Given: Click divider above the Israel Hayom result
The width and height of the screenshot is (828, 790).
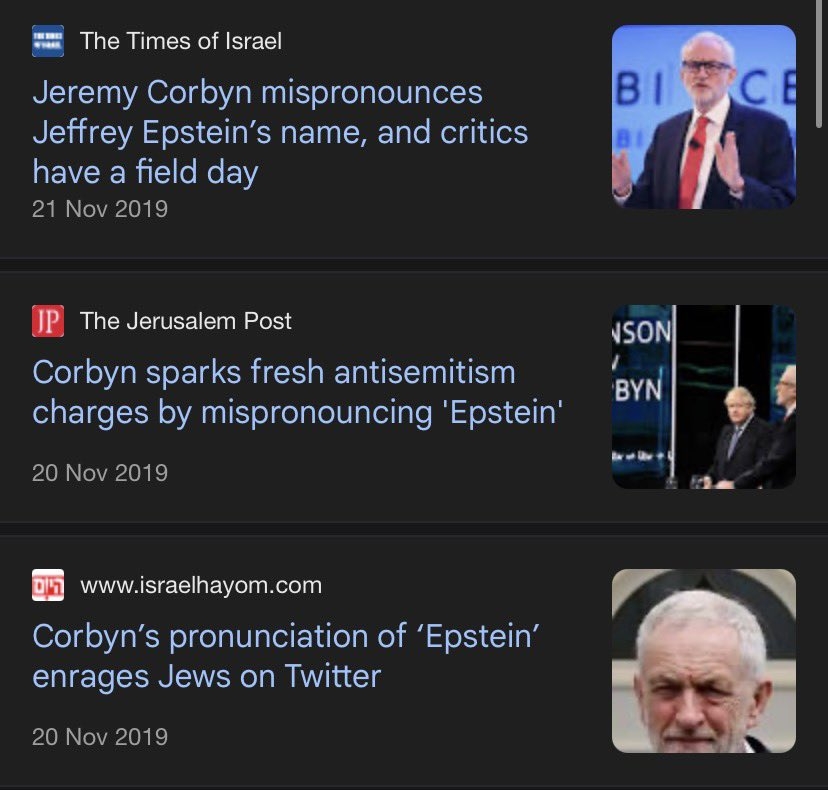Looking at the screenshot, I should (414, 528).
